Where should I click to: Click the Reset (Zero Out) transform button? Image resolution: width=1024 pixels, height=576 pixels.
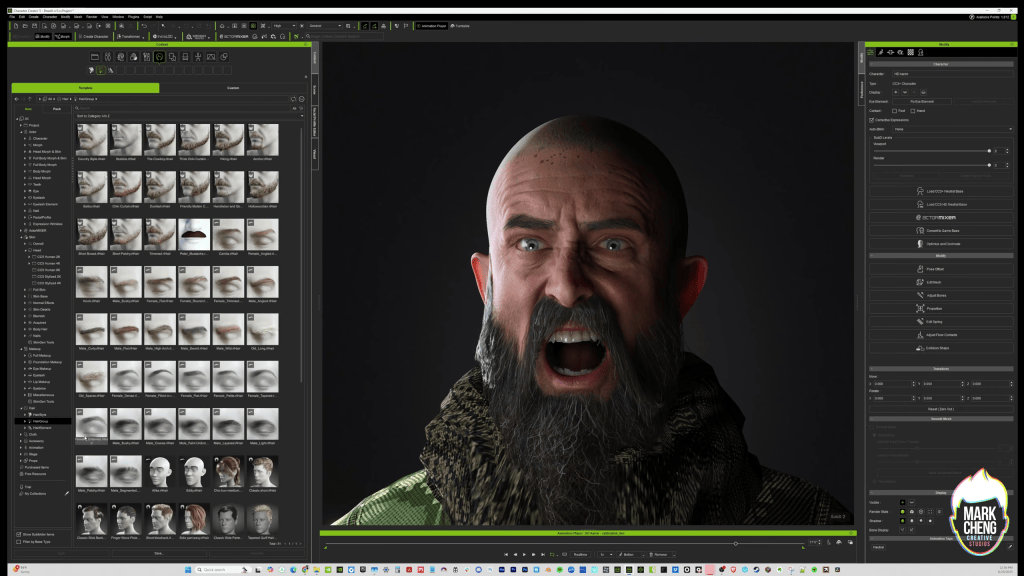coord(940,409)
